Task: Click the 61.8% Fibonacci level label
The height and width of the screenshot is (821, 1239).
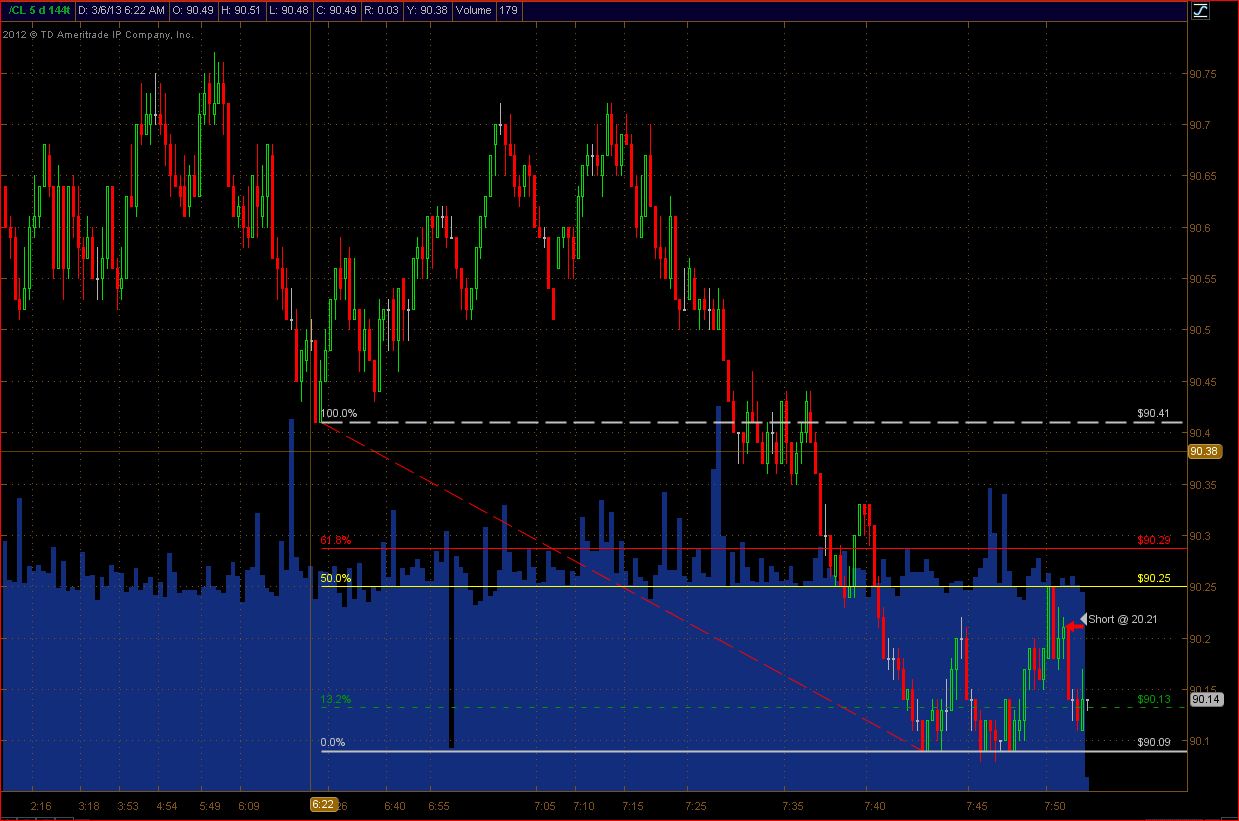Action: click(x=336, y=540)
